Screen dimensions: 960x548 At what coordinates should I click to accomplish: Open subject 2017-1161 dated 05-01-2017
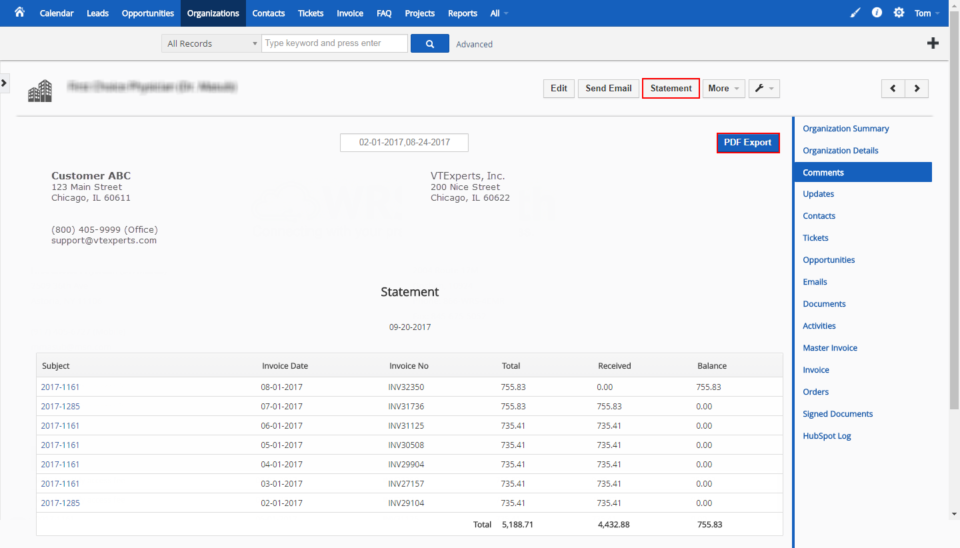[60, 445]
